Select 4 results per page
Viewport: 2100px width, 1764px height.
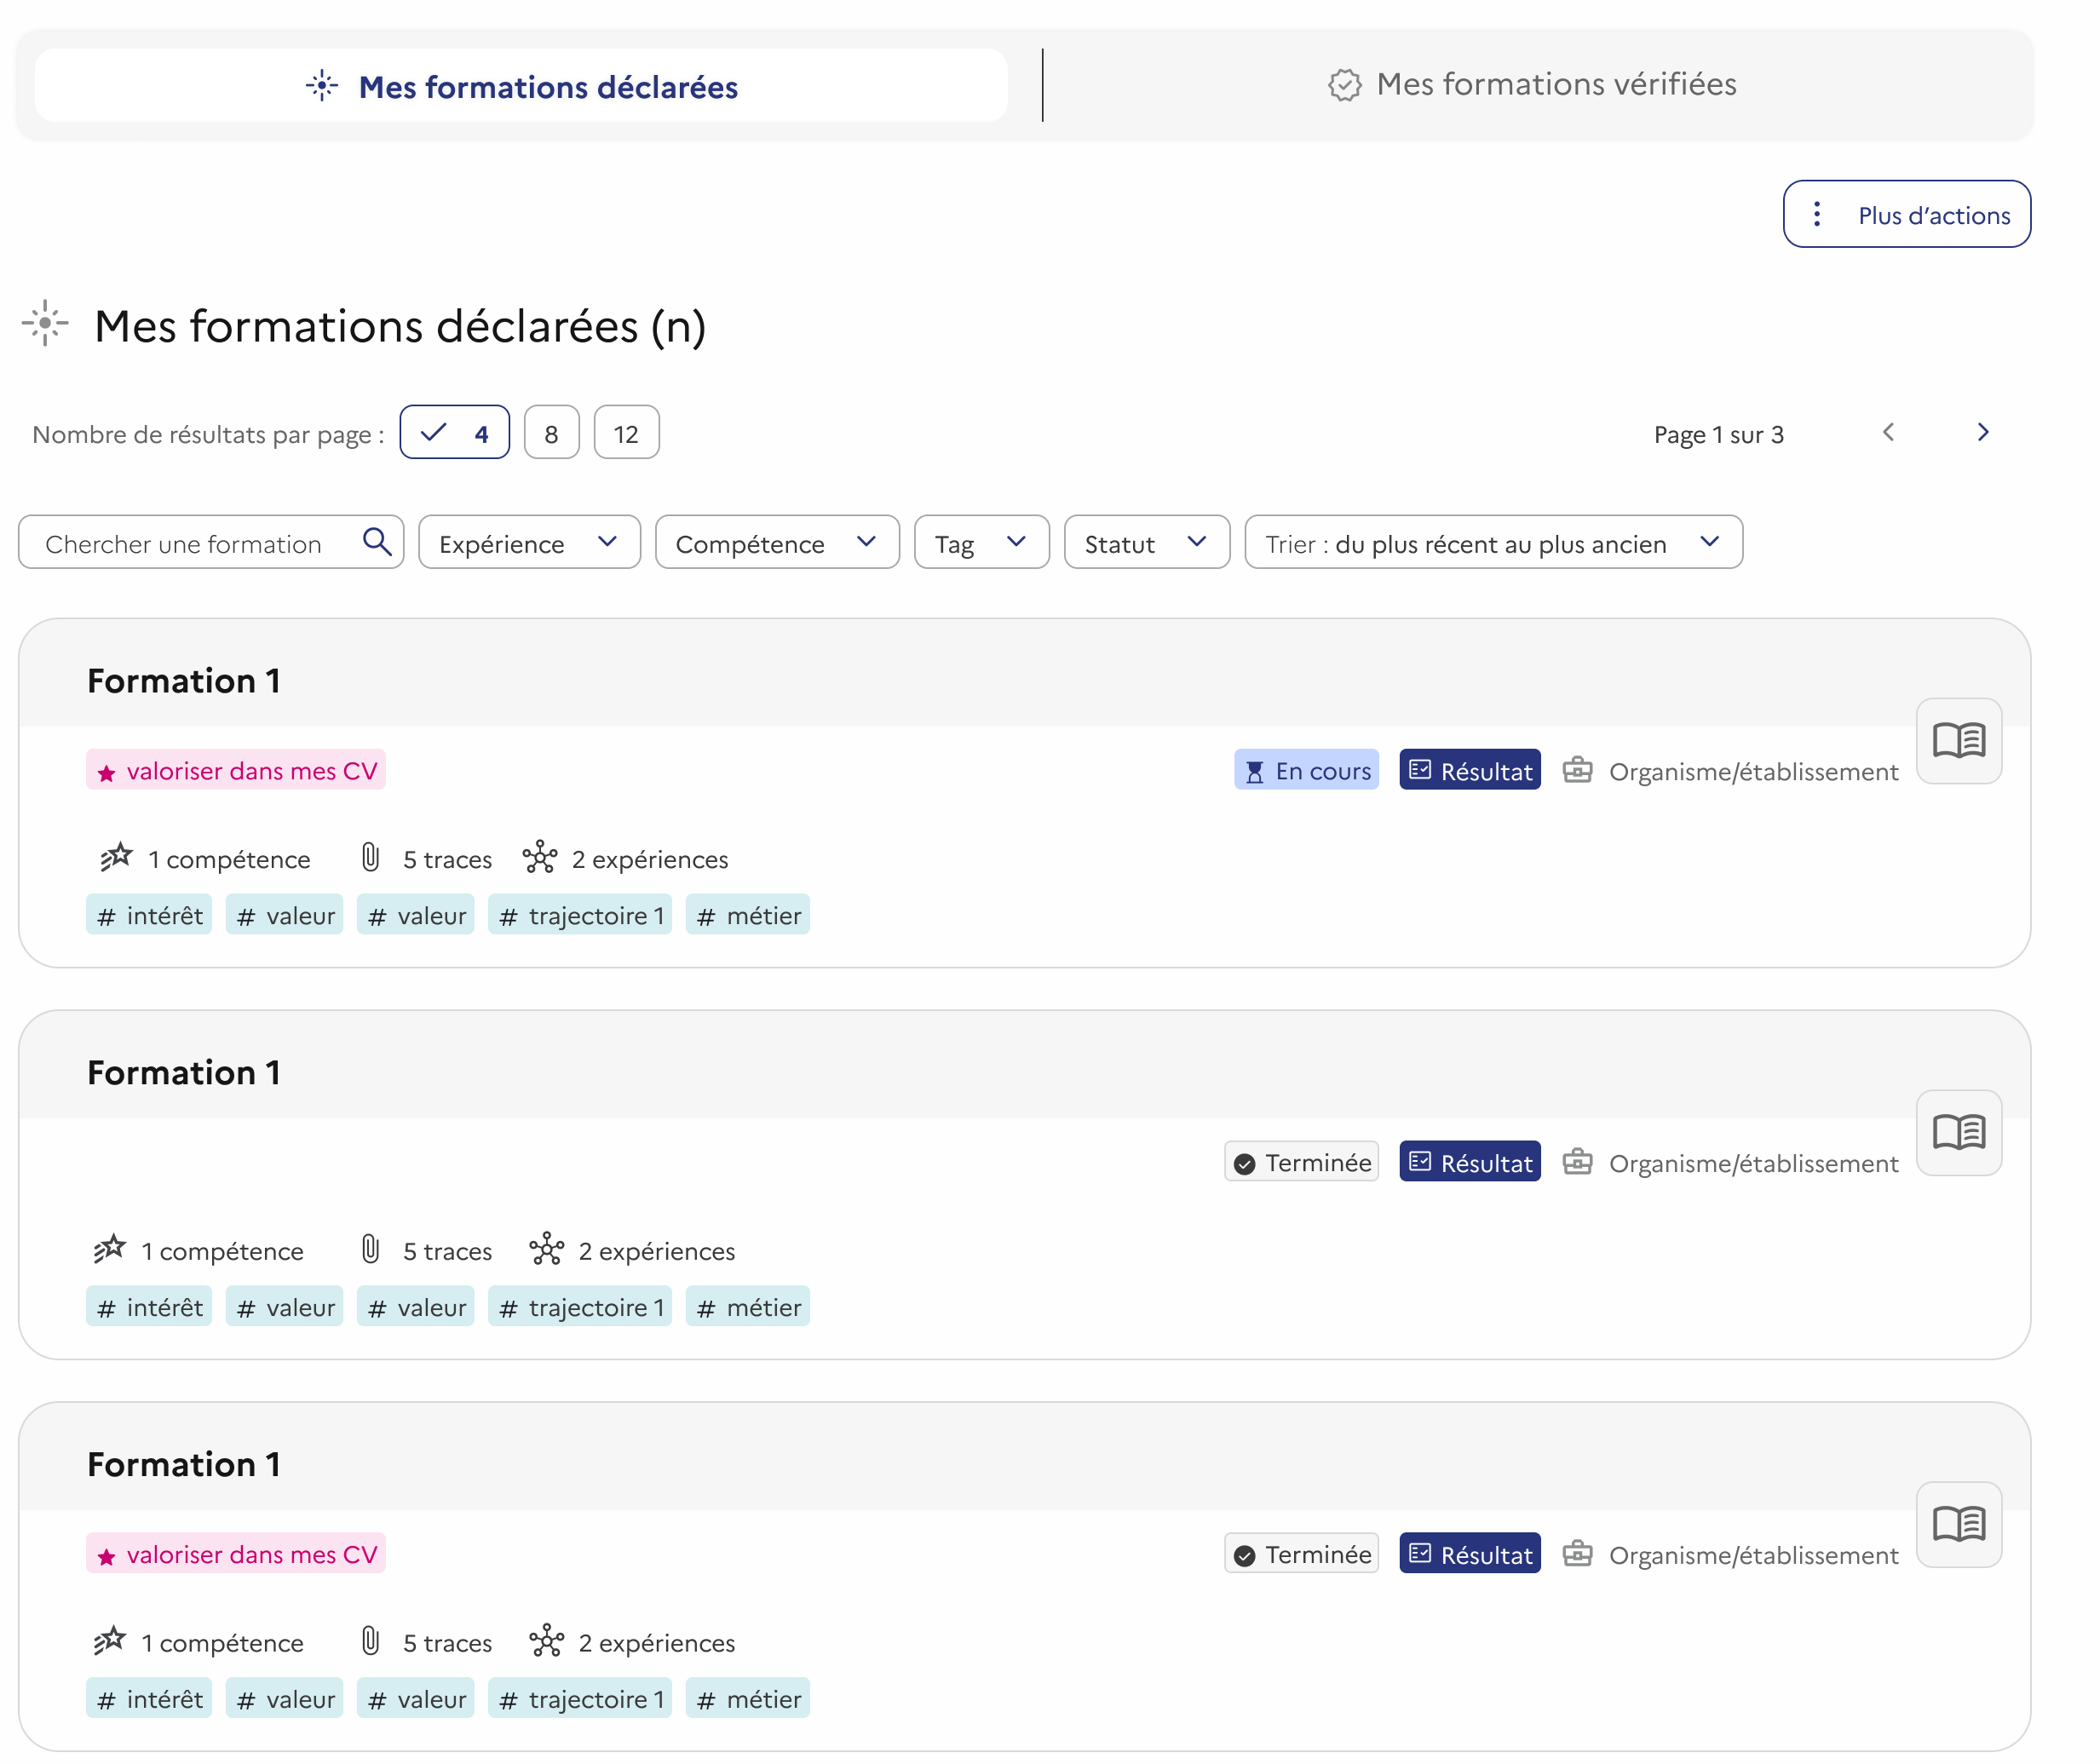coord(454,433)
